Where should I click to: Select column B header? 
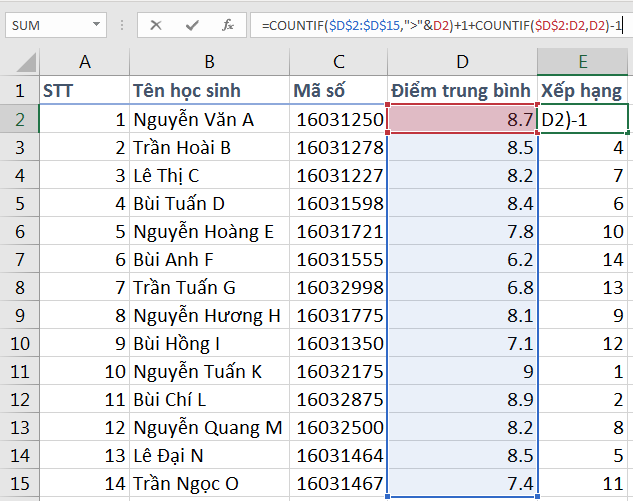[x=209, y=63]
